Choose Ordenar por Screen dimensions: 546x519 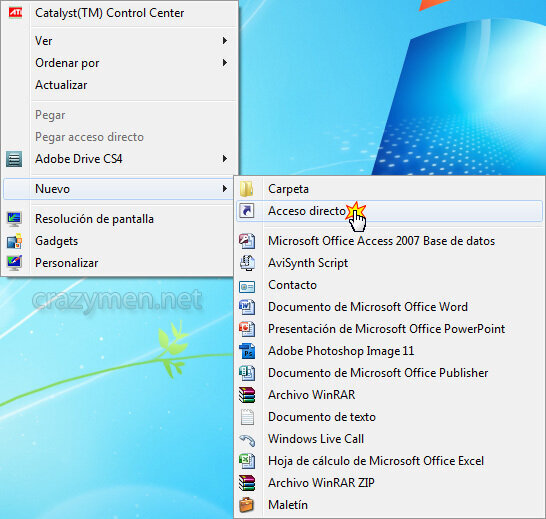coord(120,63)
